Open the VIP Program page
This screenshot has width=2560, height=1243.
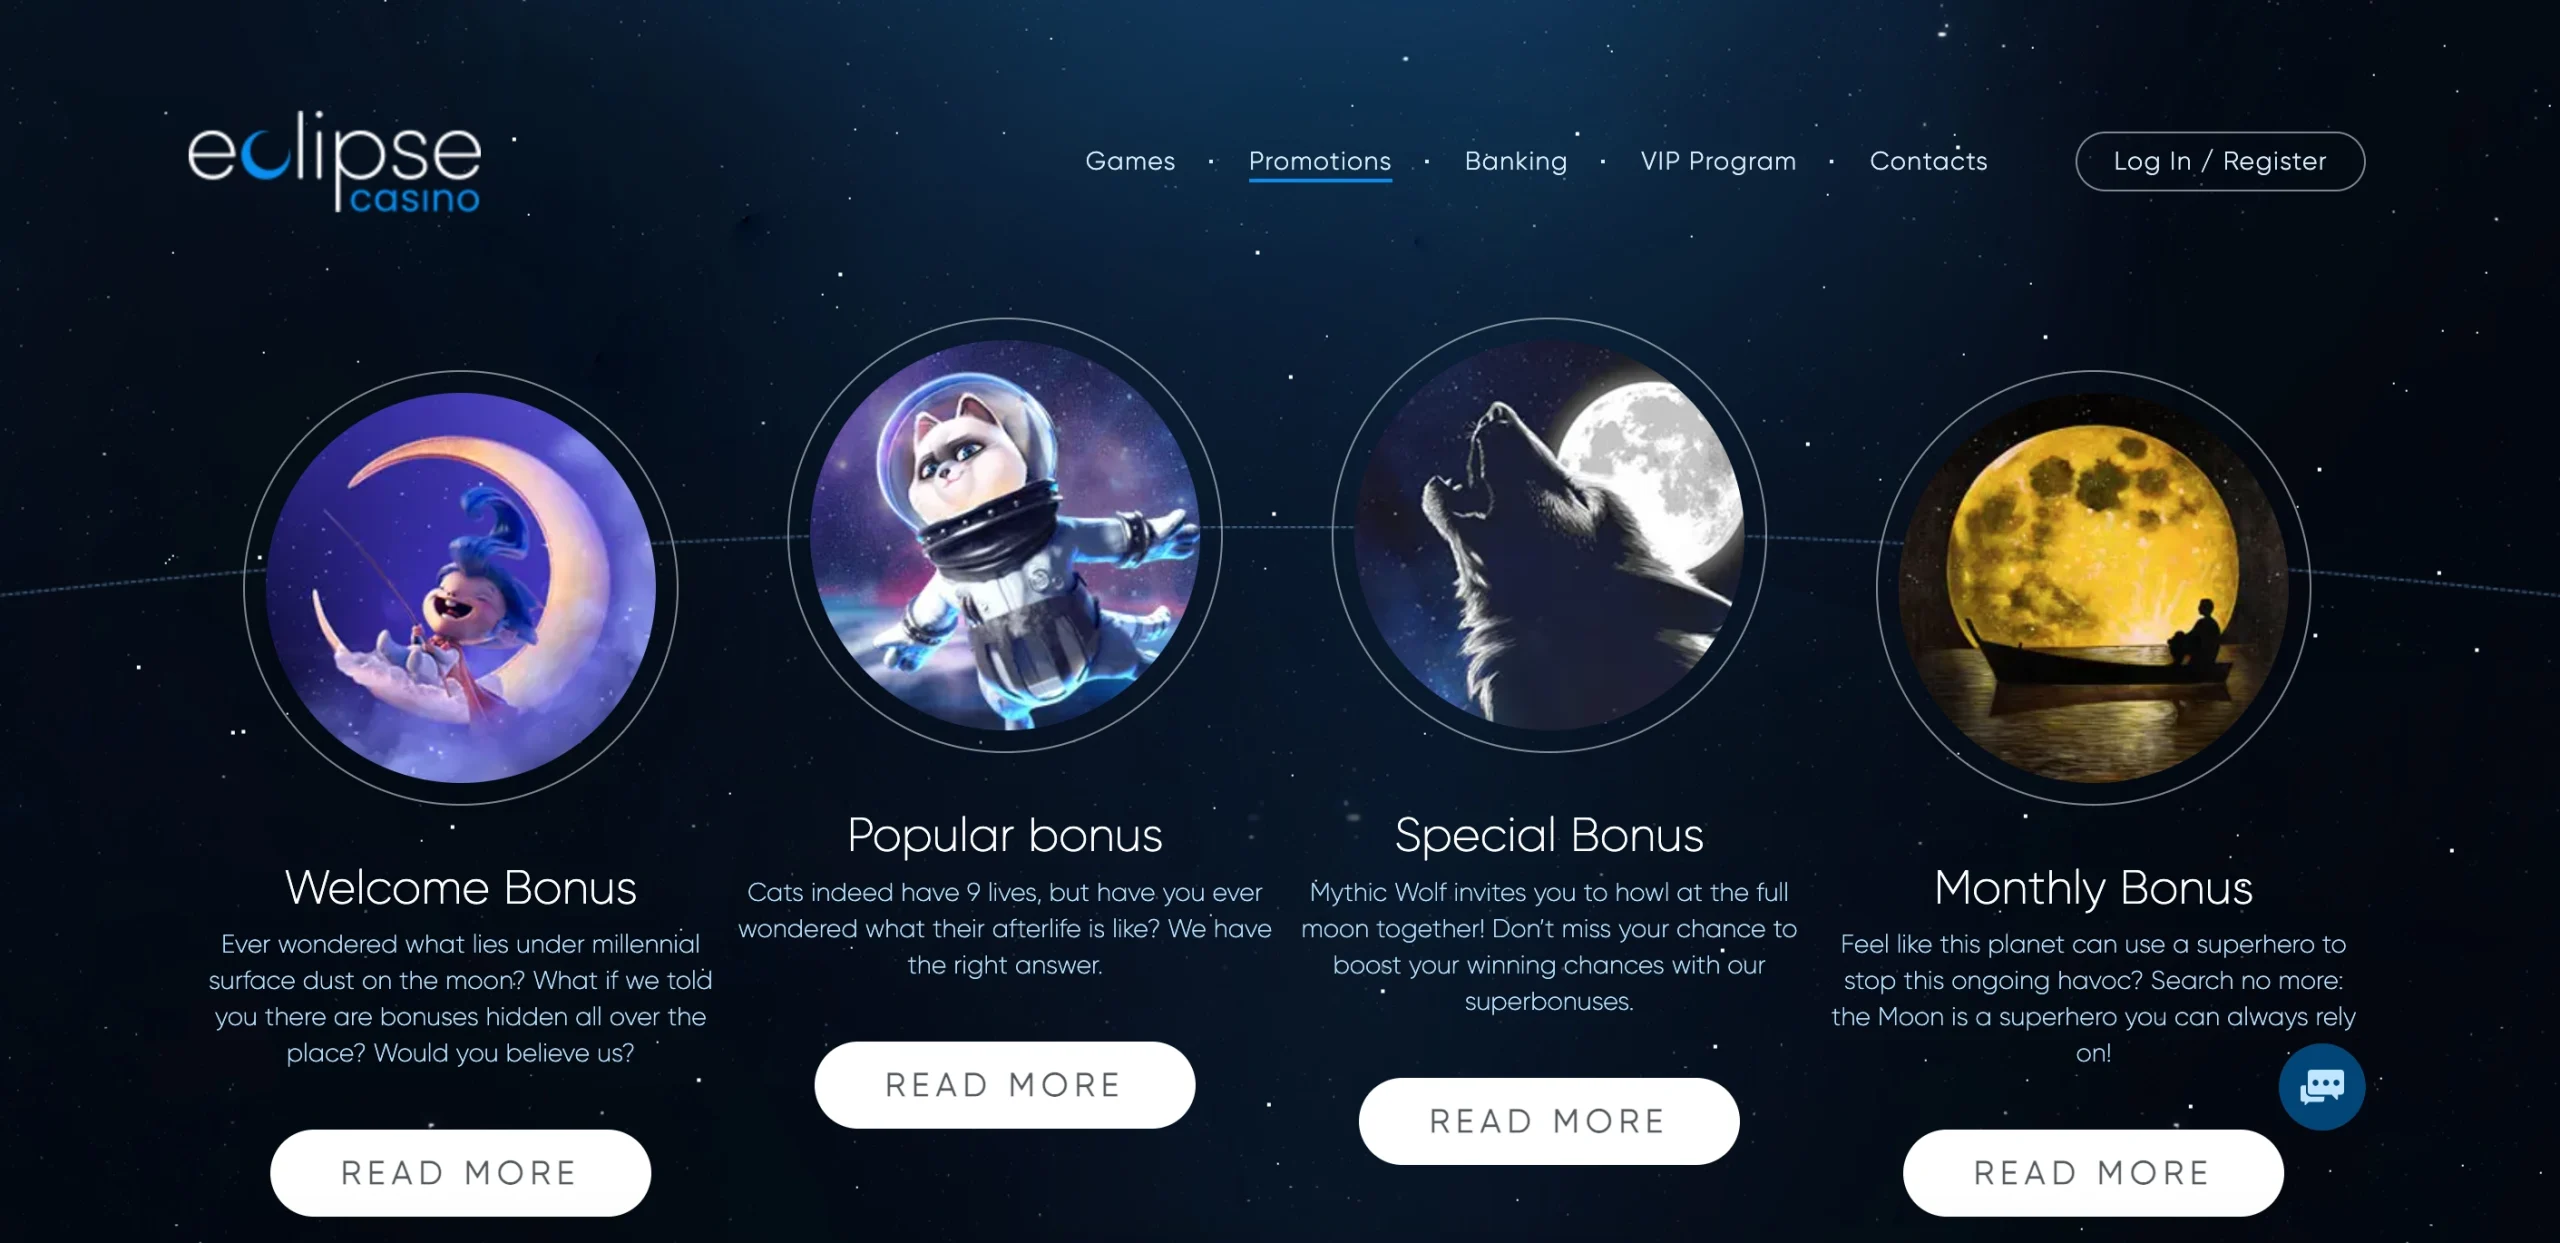pos(1718,161)
